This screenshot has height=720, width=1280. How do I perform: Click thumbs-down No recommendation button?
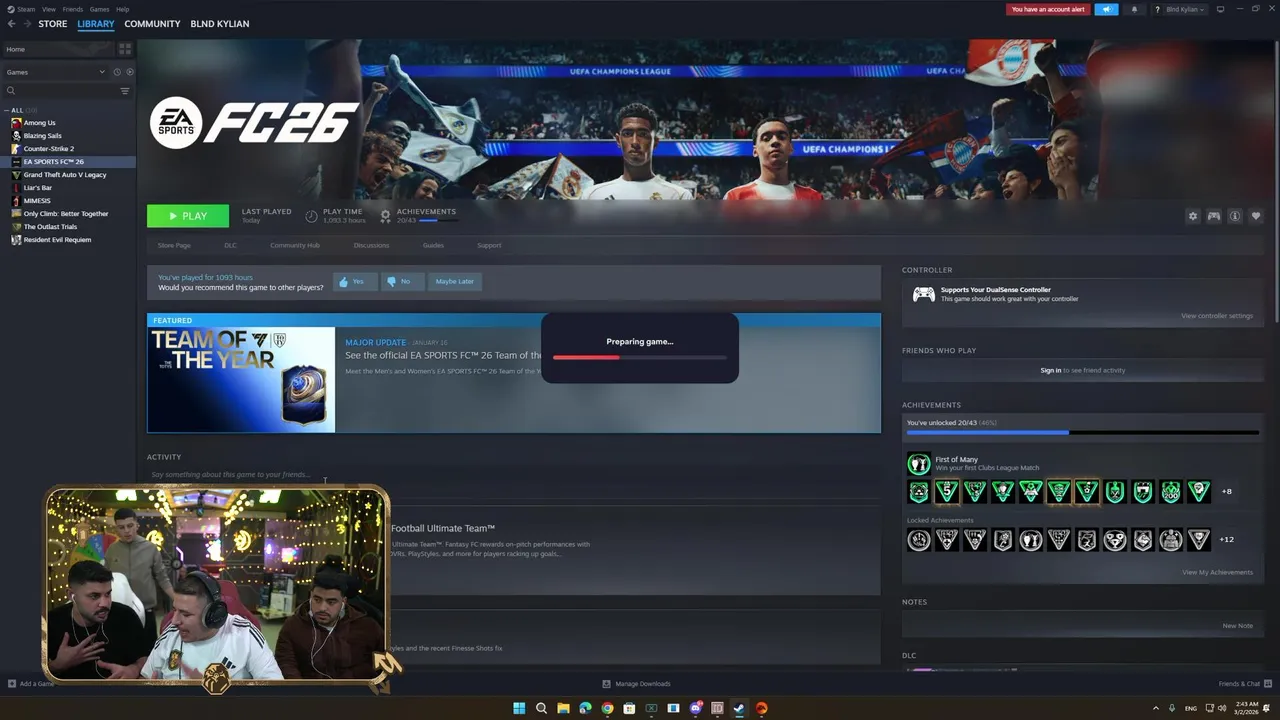(x=402, y=282)
